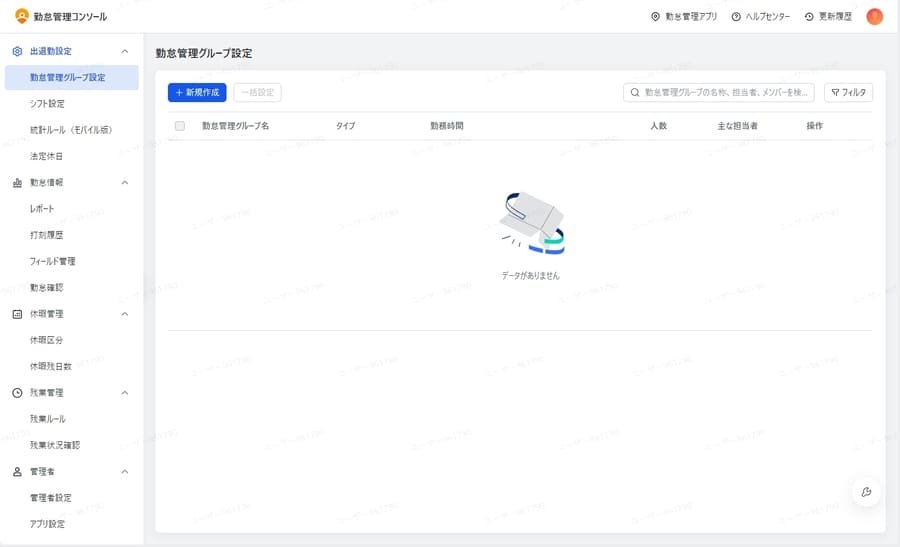Click the floating support icon at bottom right
This screenshot has width=900, height=547.
point(866,492)
